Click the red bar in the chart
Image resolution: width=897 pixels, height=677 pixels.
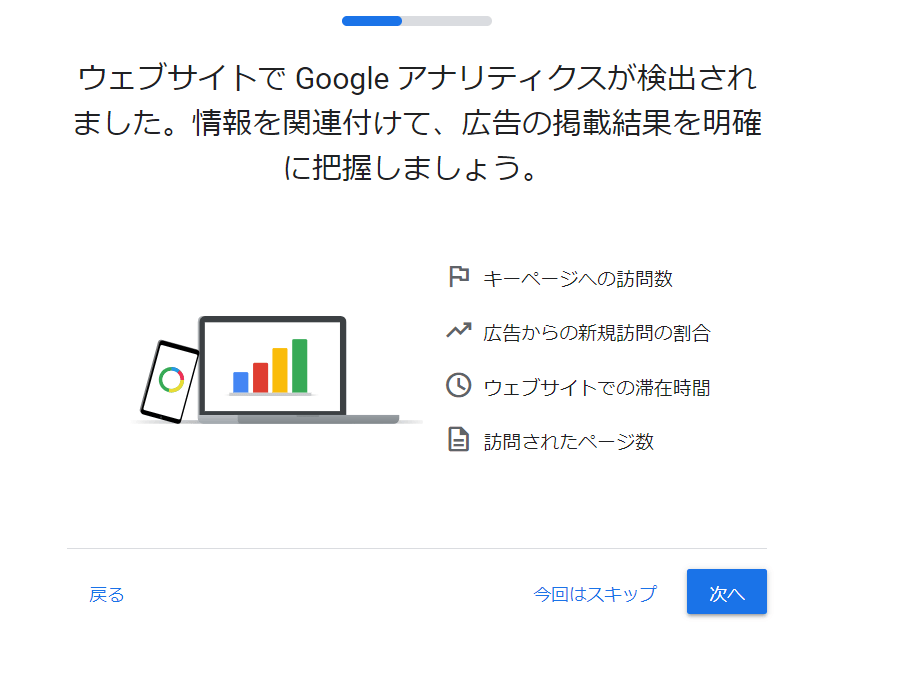click(260, 378)
